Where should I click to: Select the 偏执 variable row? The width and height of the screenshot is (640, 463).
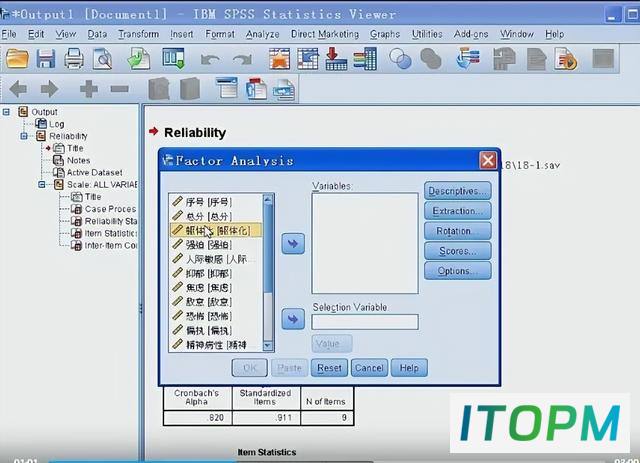pyautogui.click(x=215, y=330)
